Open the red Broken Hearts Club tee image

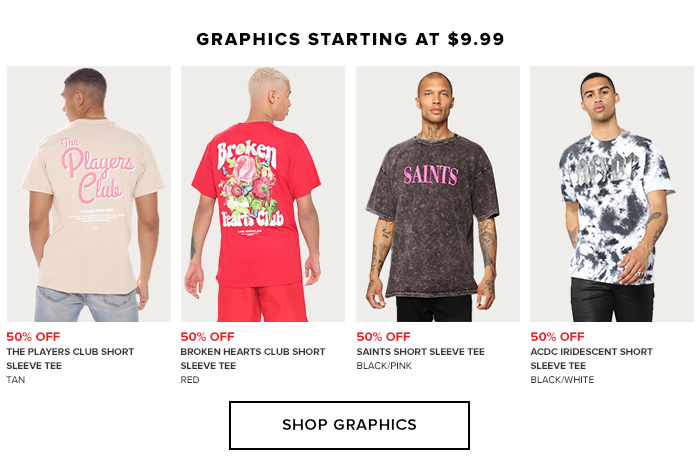click(263, 194)
